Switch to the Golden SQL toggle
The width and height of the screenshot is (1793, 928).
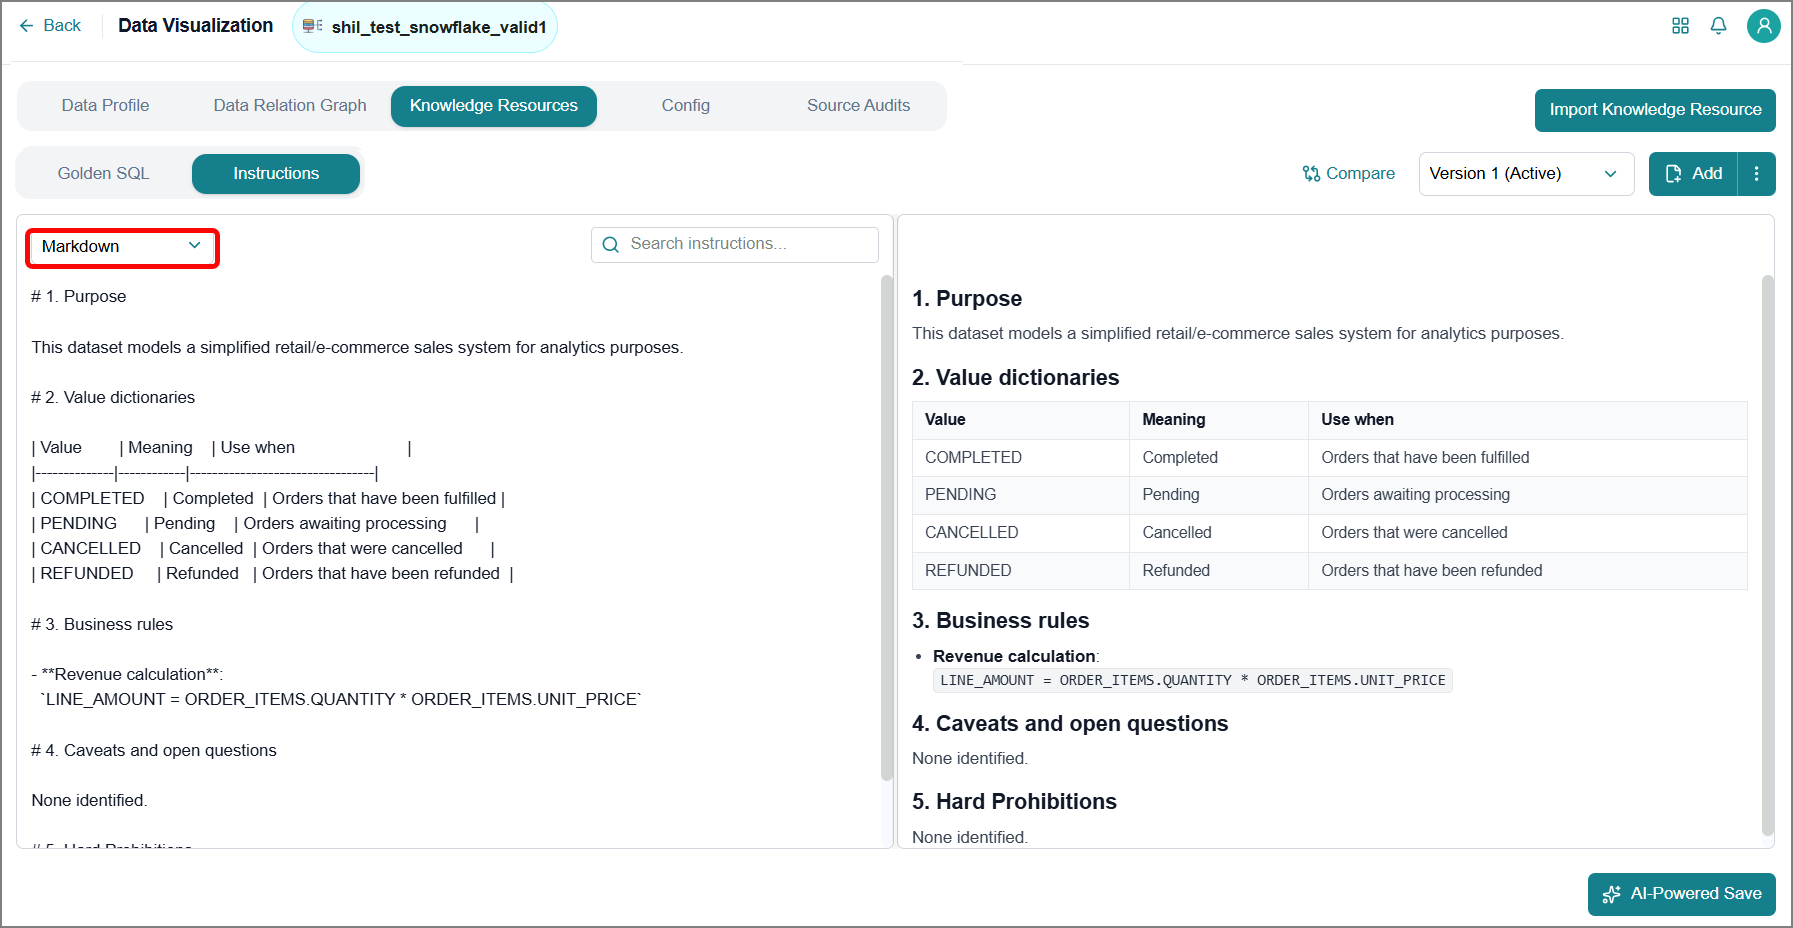[x=103, y=174]
